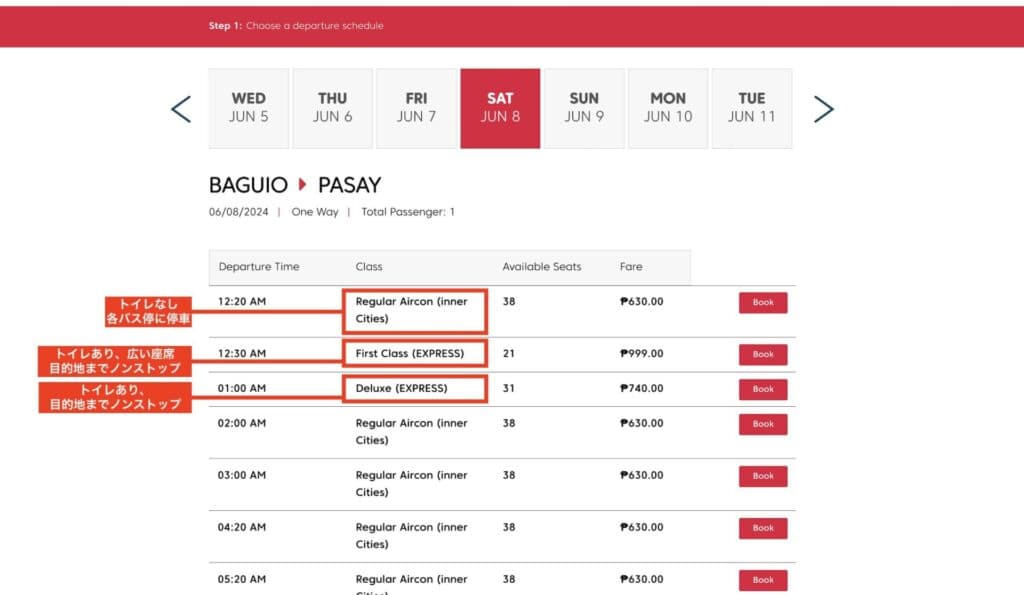Click the 06/08/2024 trip date text
This screenshot has height=595, width=1024.
238,212
